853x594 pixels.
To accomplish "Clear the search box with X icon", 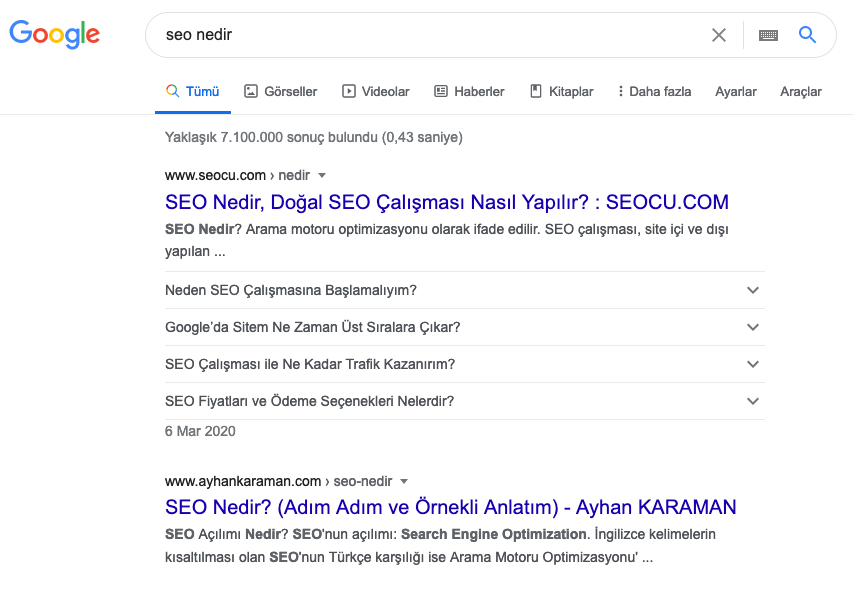I will coord(719,35).
